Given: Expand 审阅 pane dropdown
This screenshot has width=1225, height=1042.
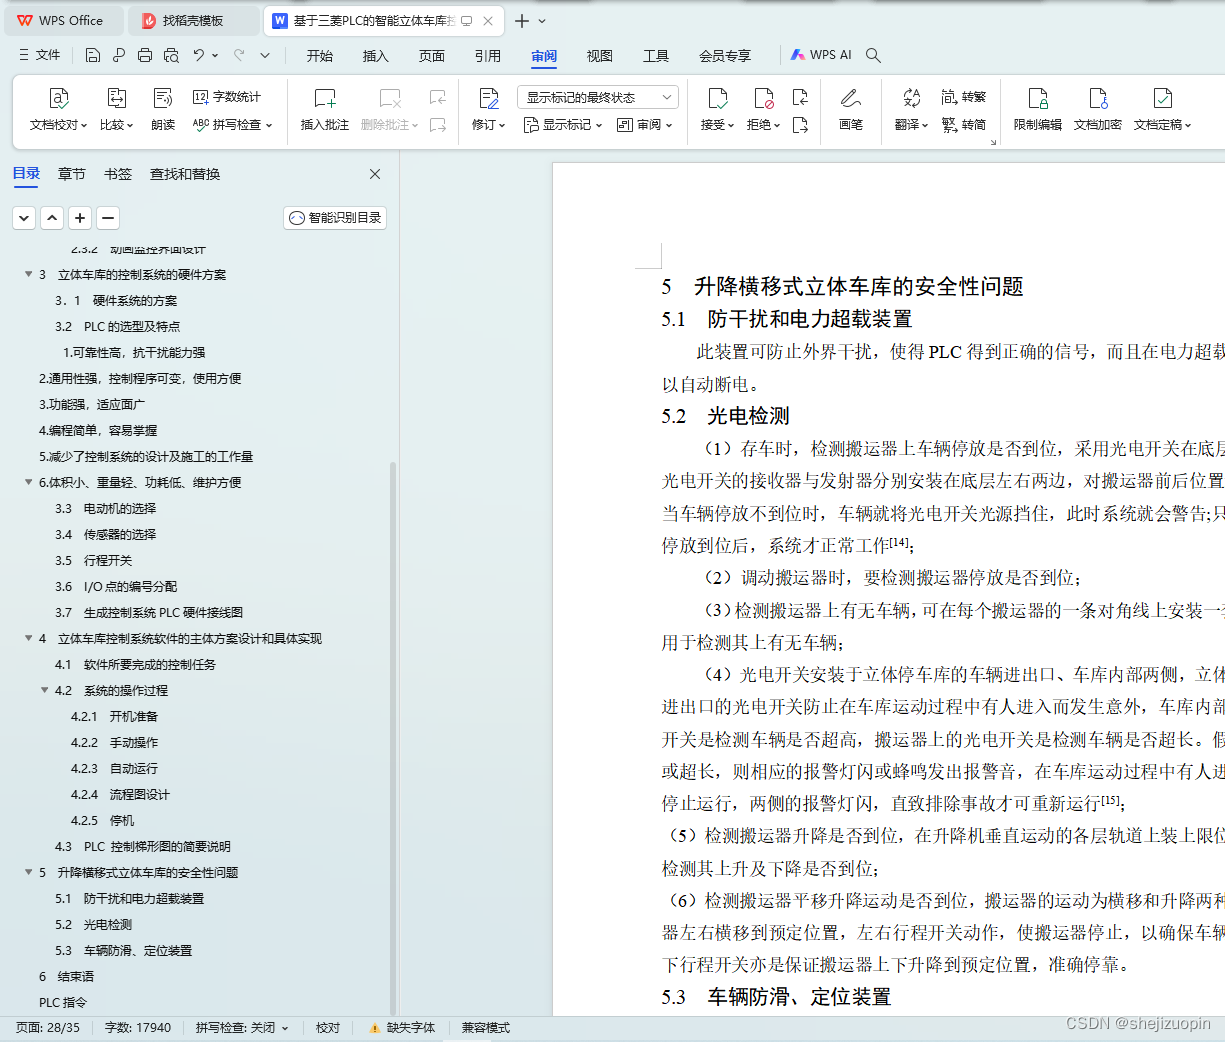Looking at the screenshot, I should coord(644,125).
